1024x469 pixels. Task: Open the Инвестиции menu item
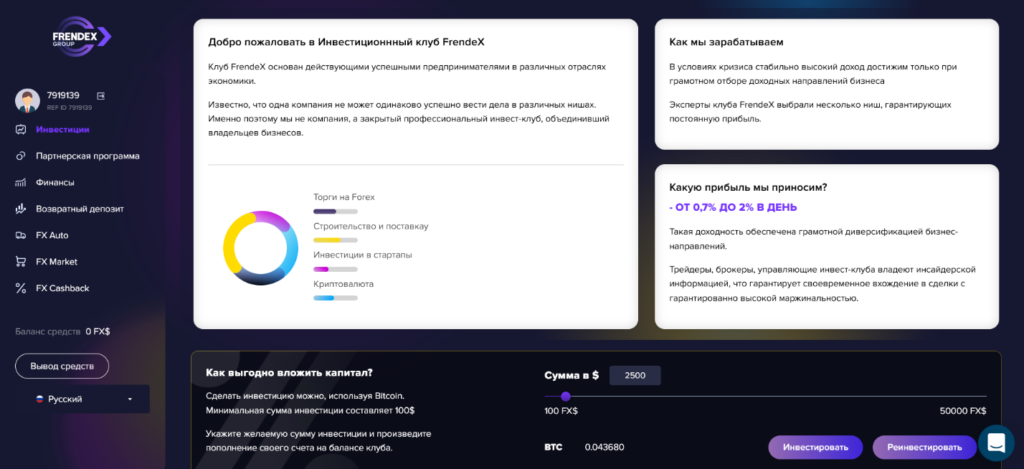[63, 129]
